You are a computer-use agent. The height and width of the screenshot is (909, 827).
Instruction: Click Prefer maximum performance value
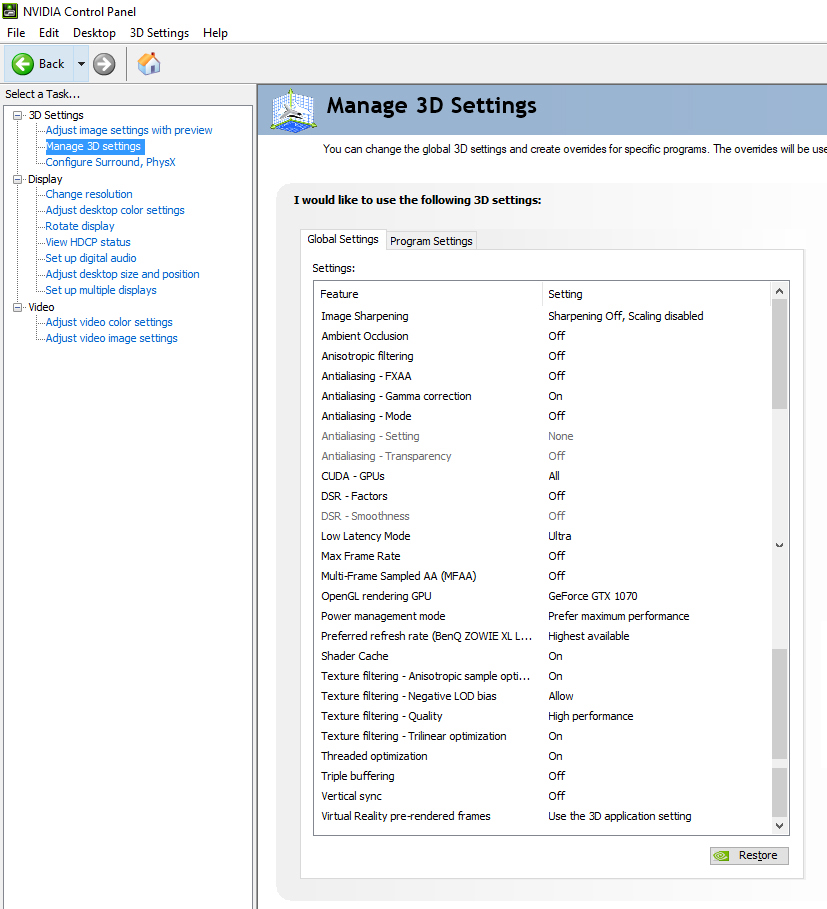tap(619, 616)
